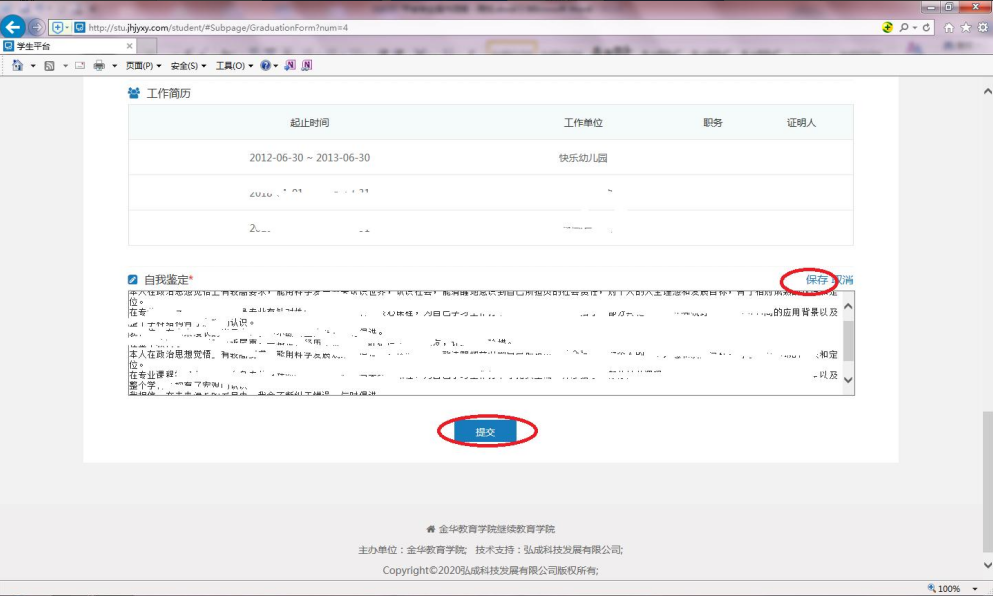993x596 pixels.
Task: Click down arrow of self-evaluation scrollbar
Action: [848, 380]
